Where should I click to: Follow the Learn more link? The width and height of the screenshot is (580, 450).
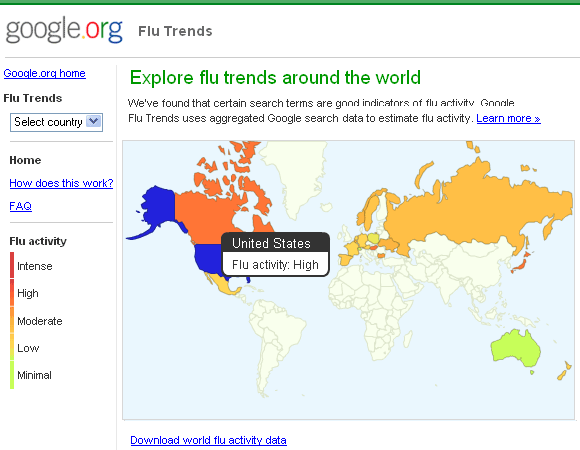(508, 118)
